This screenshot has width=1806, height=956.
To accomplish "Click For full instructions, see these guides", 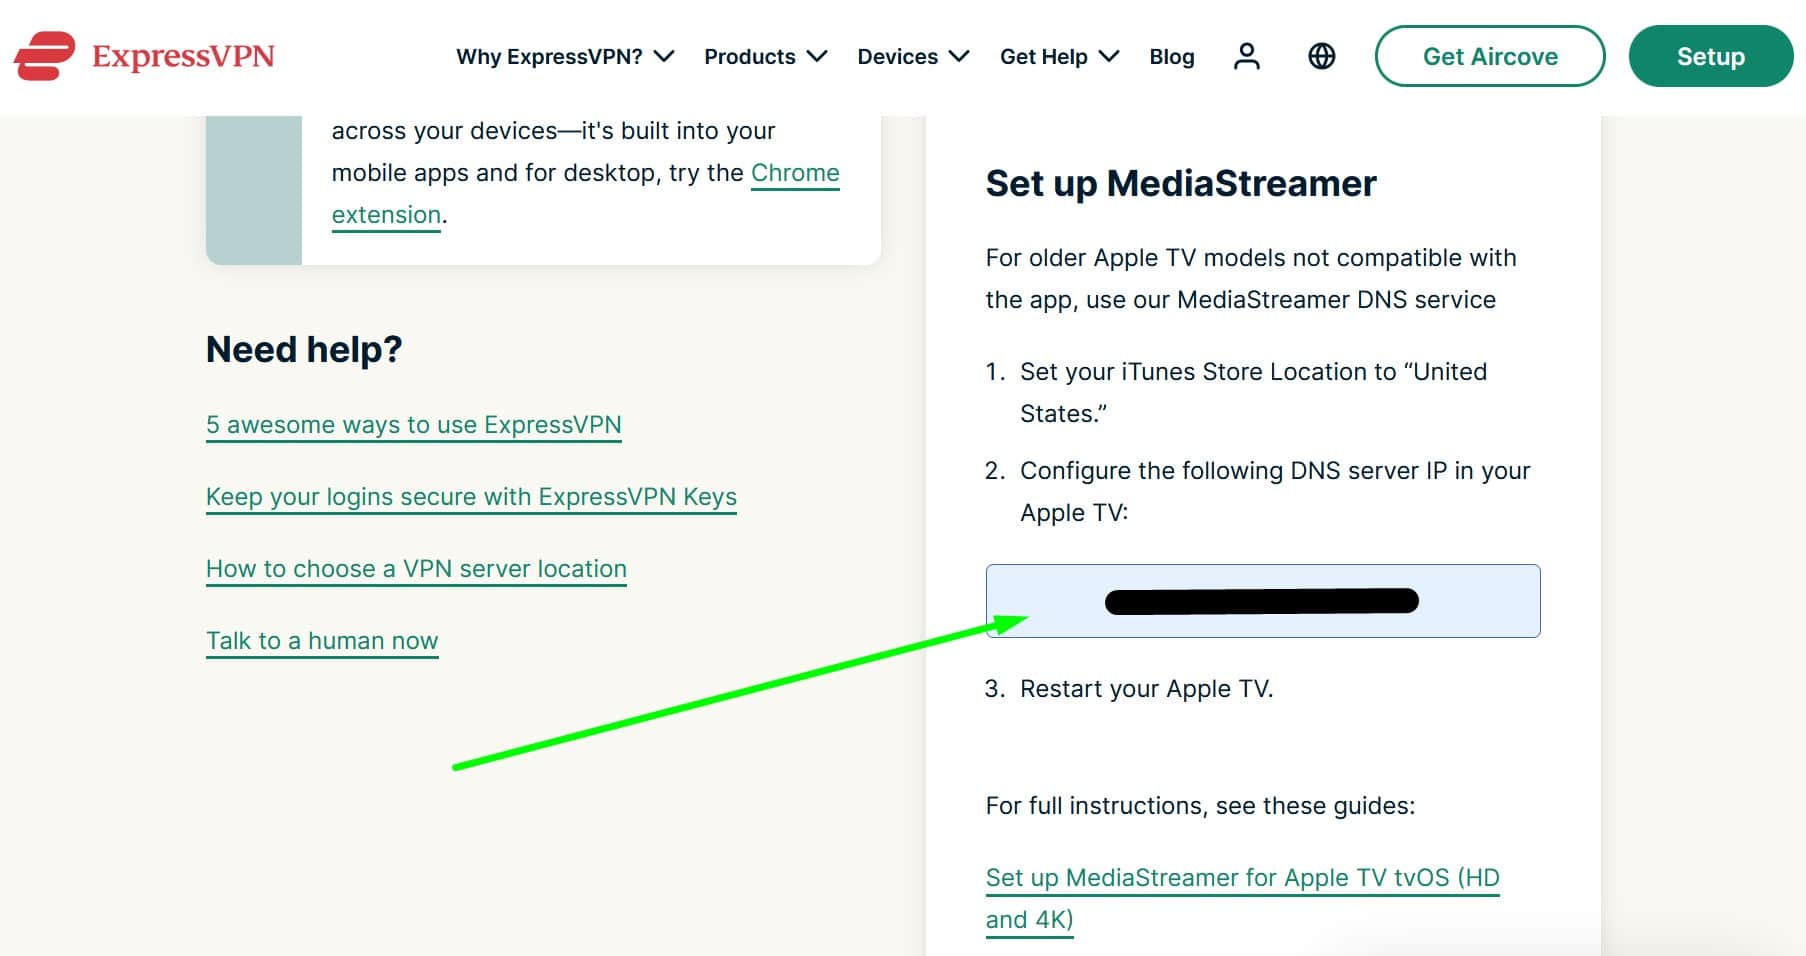I will tap(1200, 806).
